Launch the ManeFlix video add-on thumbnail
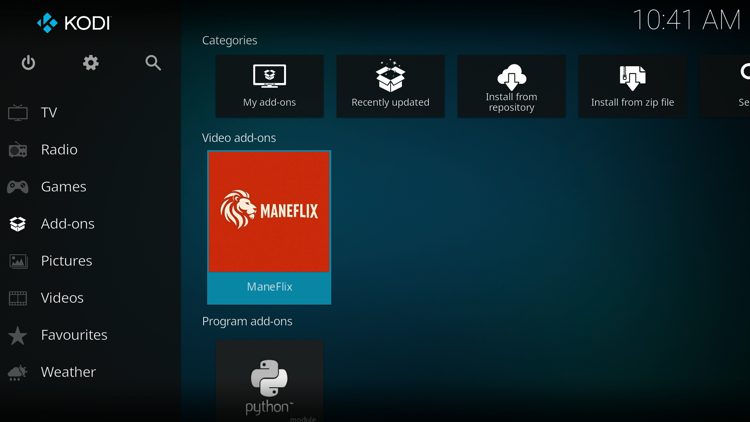This screenshot has height=422, width=750. [x=269, y=211]
